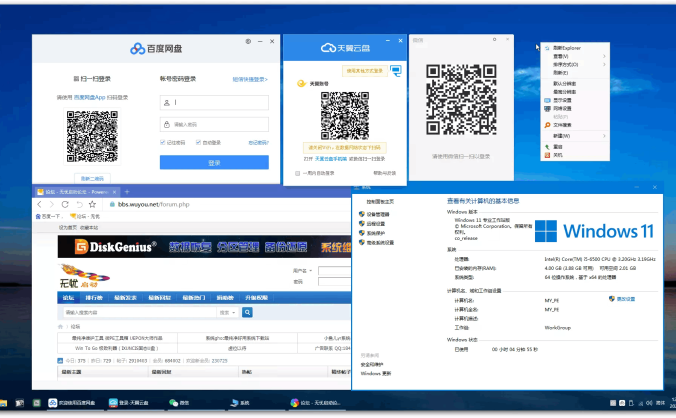
Task: Click the blue 登录 button in Baidu Netdisk
Action: tap(214, 162)
